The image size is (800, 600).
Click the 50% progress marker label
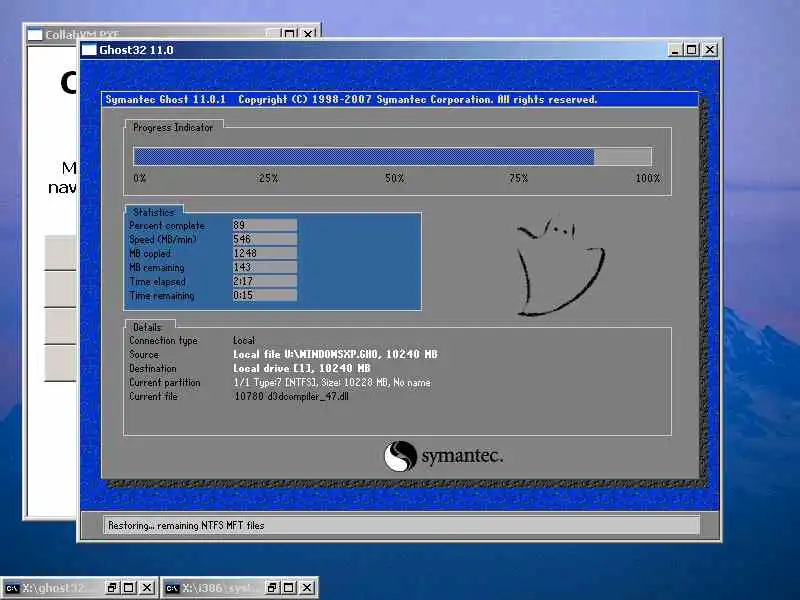coord(394,178)
